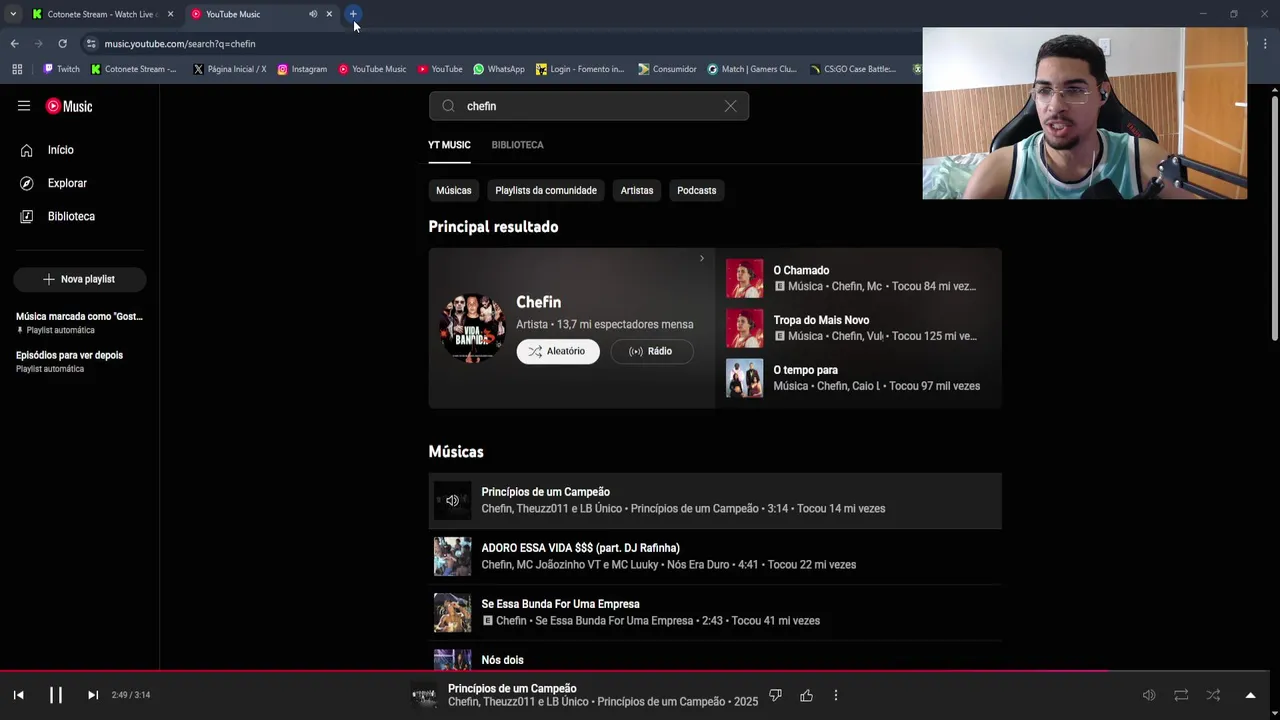The height and width of the screenshot is (720, 1280).
Task: Play Se Essa Bunda For Uma Empresa
Action: [x=560, y=604]
